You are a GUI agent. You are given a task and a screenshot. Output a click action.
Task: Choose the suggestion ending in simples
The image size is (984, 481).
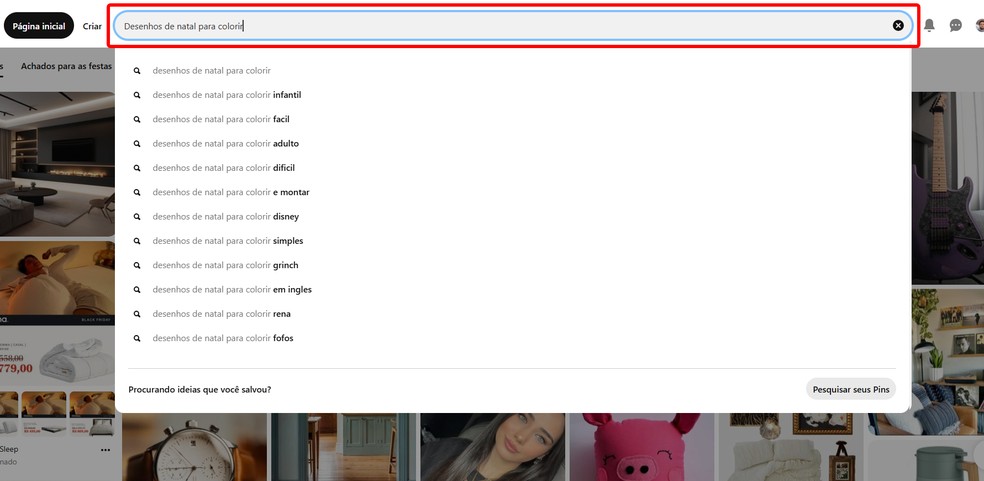click(x=228, y=241)
